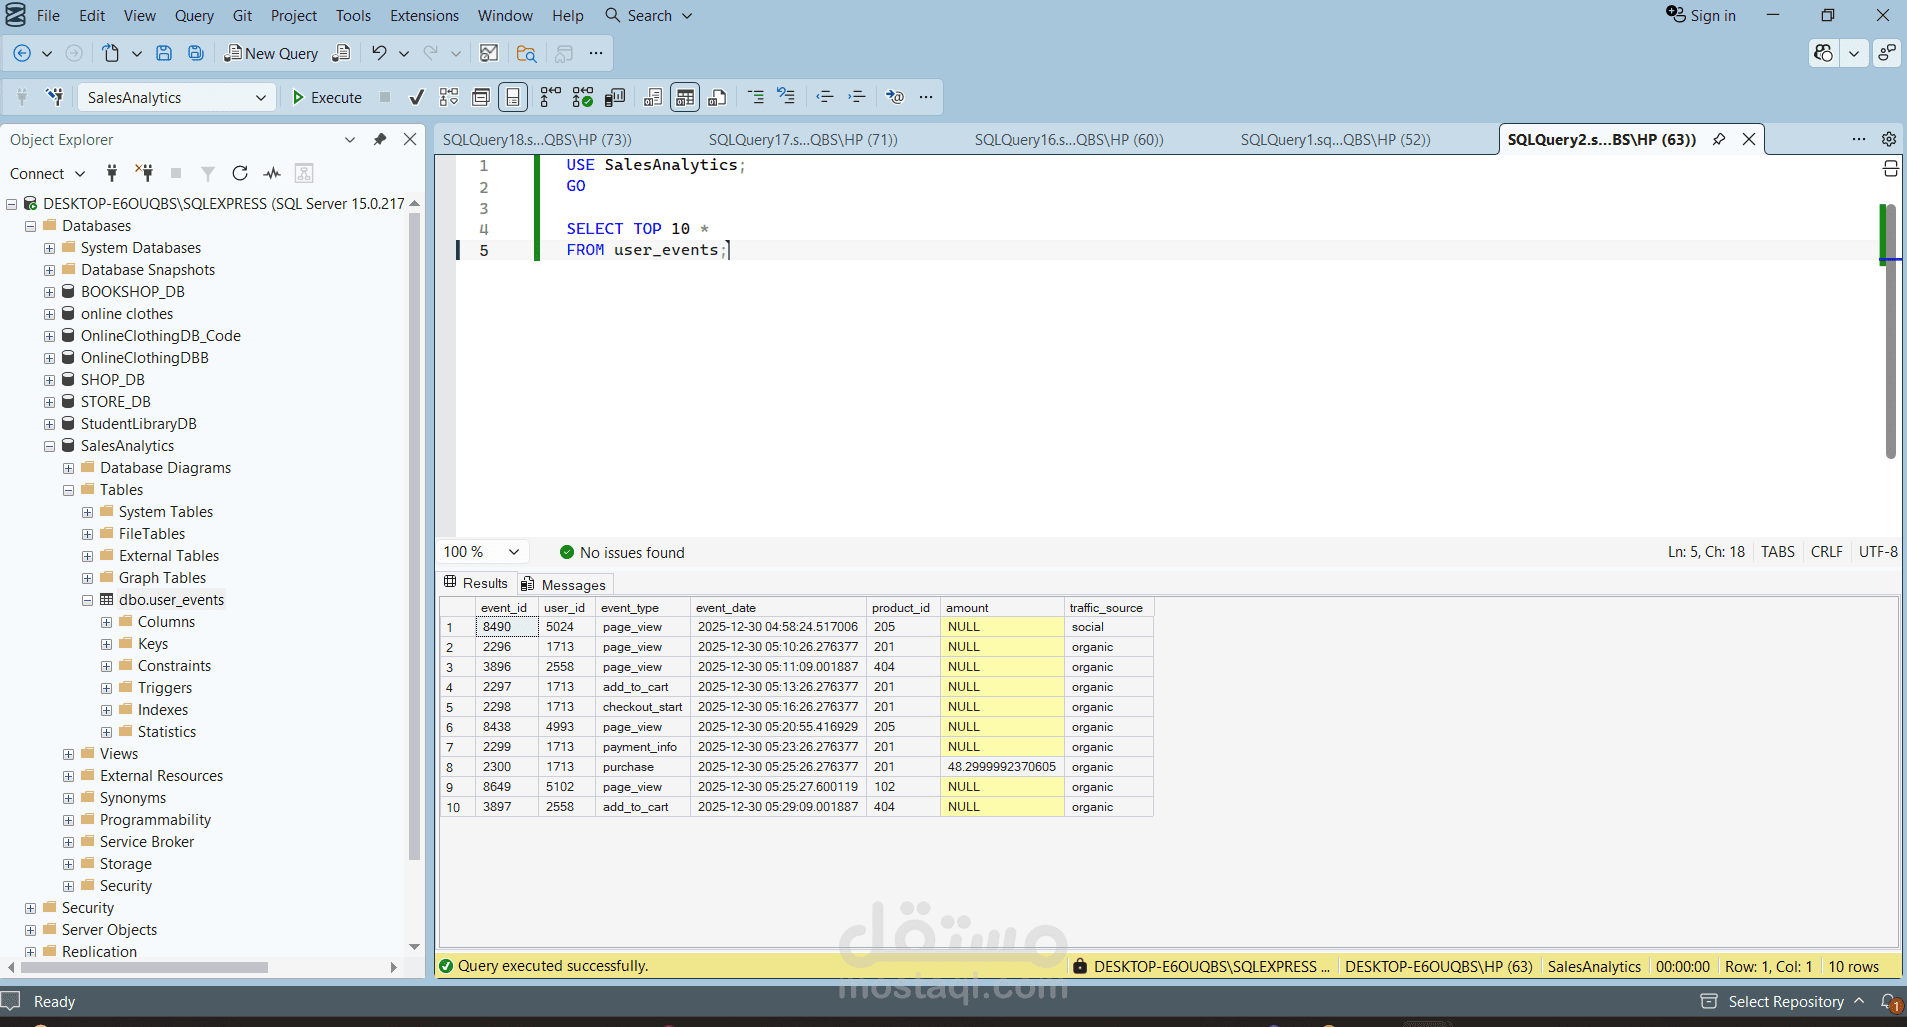Click the Object Explorer horizontal scrollbar
This screenshot has width=1907, height=1027.
(x=145, y=967)
